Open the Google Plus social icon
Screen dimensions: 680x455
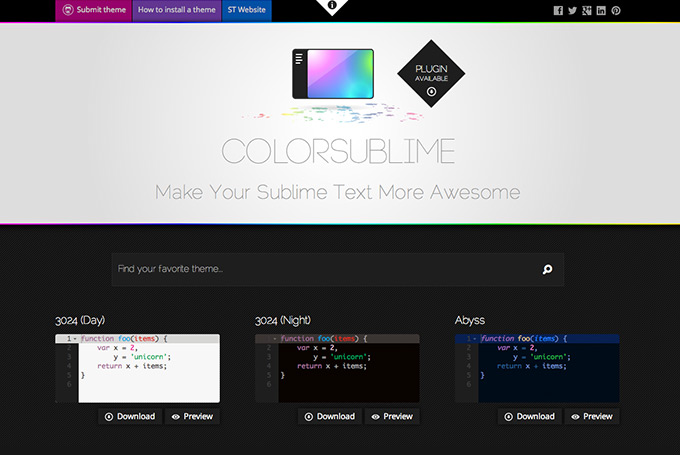(587, 10)
